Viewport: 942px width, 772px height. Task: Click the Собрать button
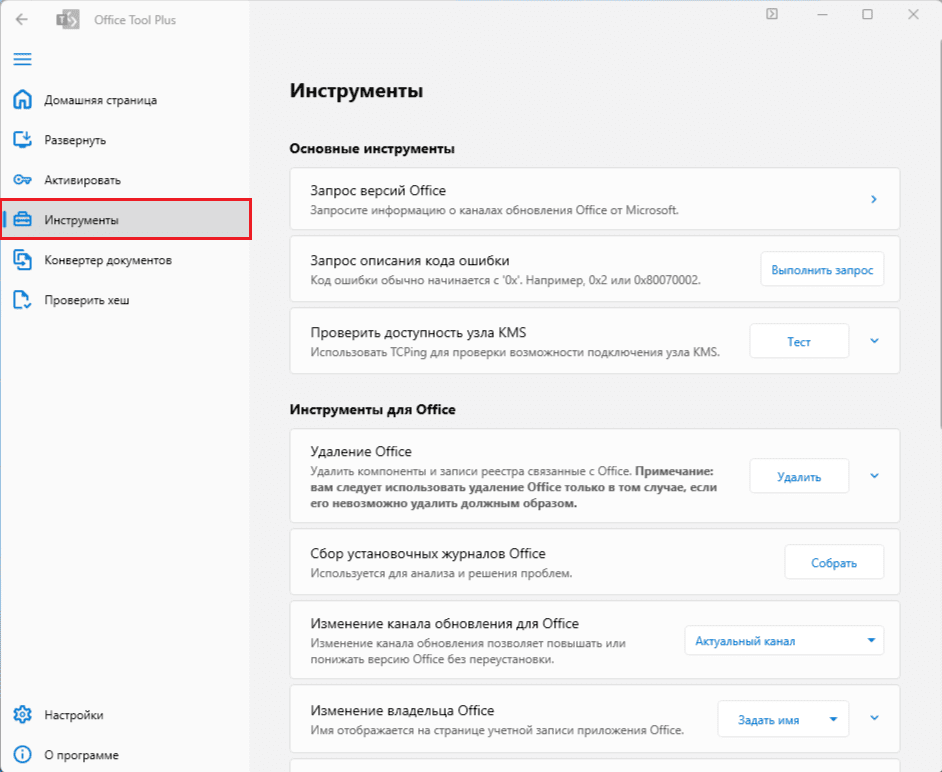(833, 562)
